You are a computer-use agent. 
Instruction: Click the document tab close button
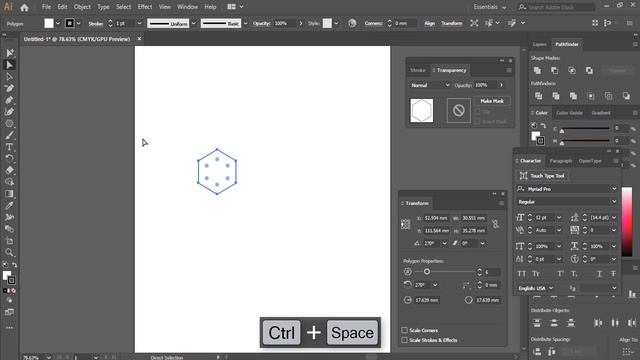[x=139, y=39]
